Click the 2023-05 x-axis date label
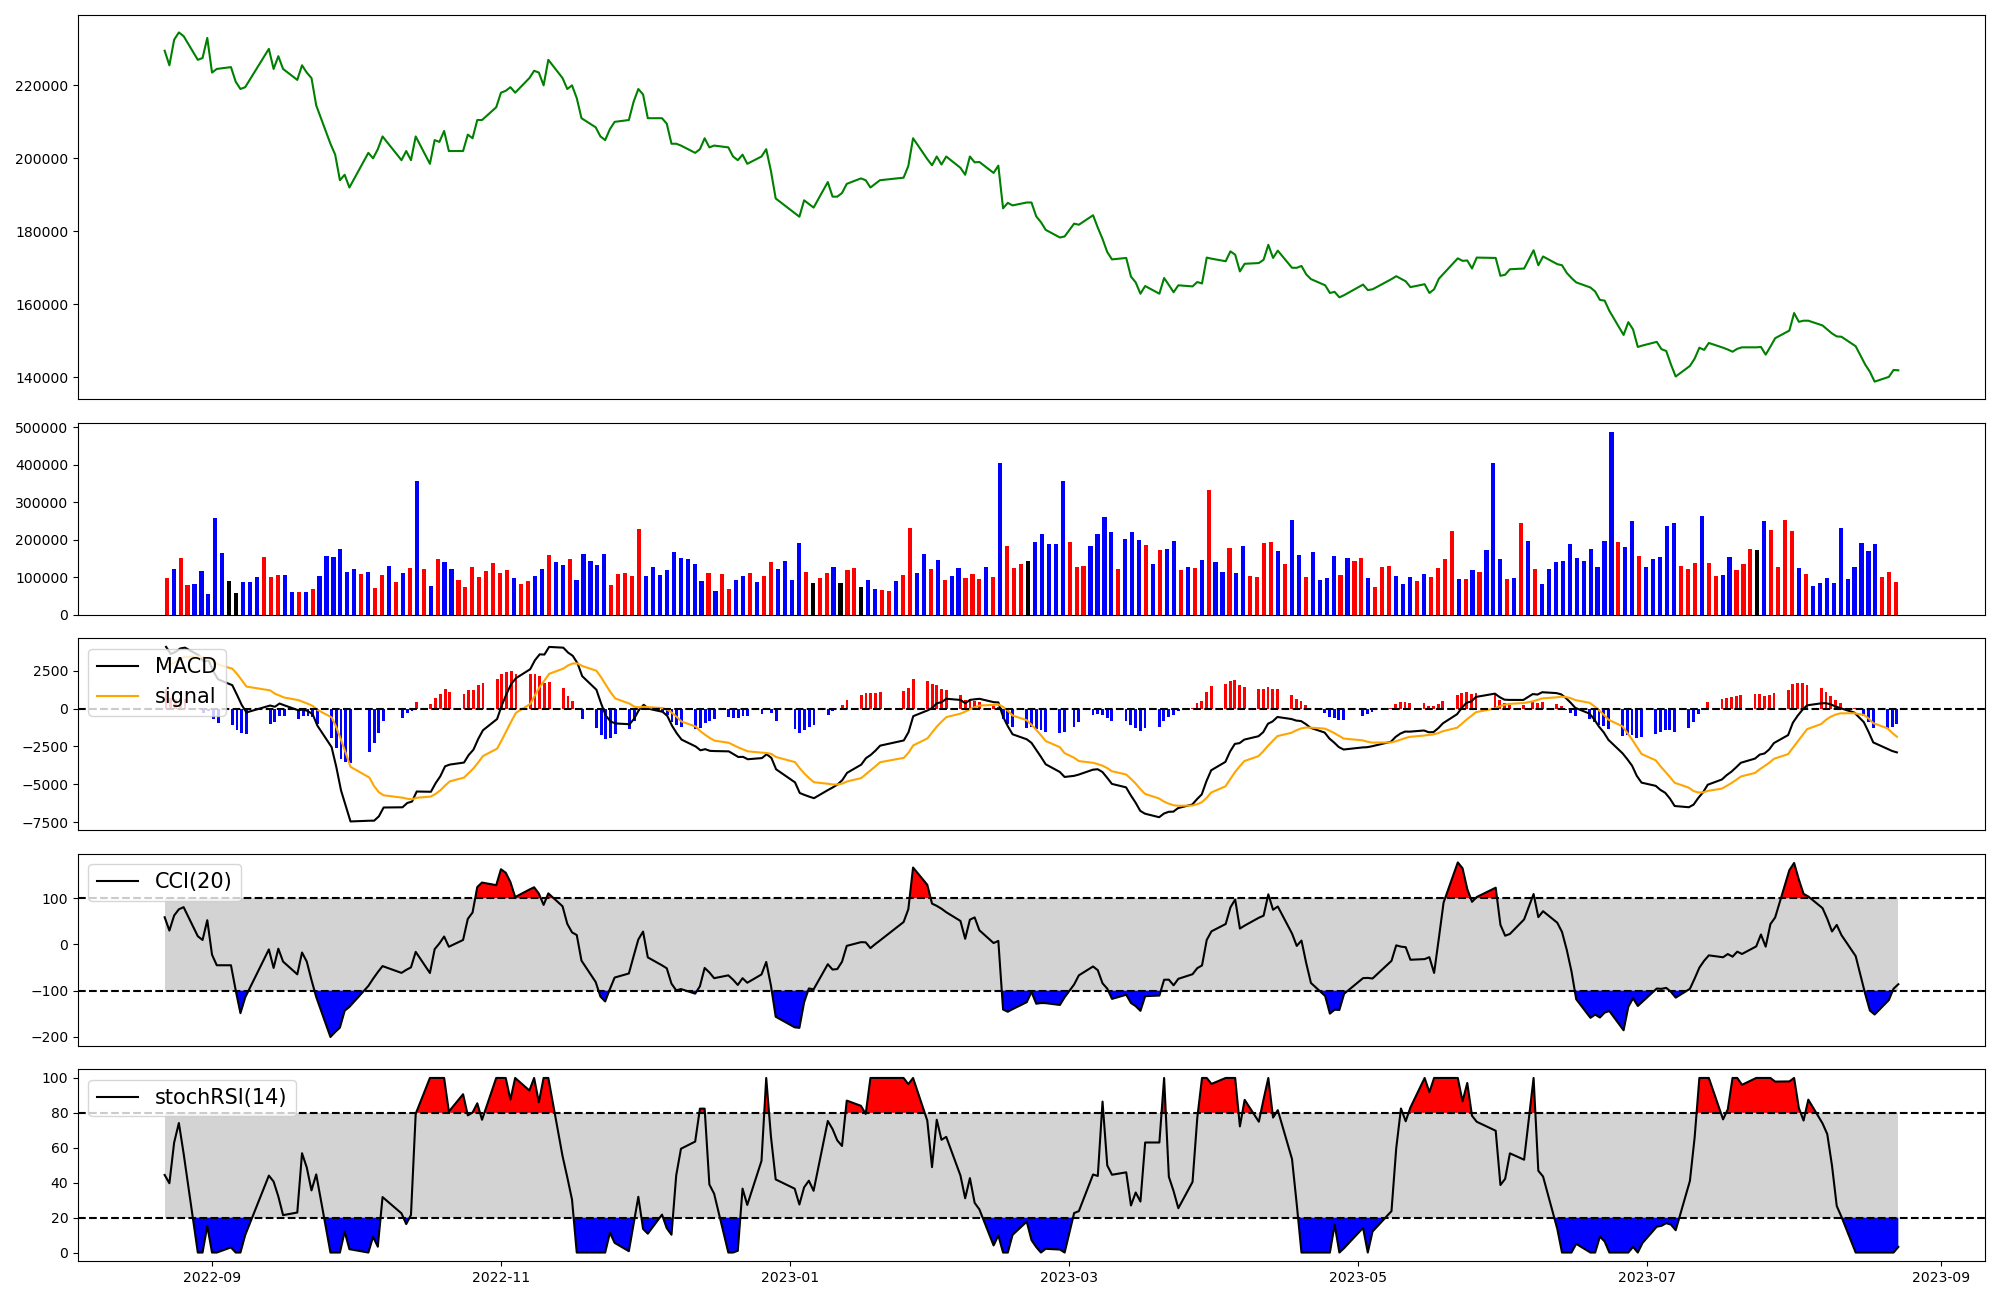Viewport: 2000px width, 1300px height. pyautogui.click(x=1359, y=1277)
